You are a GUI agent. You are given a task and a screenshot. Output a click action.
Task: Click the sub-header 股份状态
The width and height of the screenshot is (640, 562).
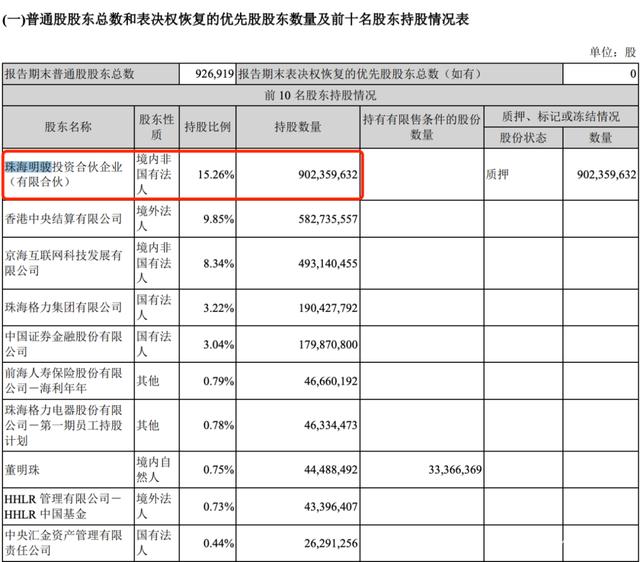(523, 138)
